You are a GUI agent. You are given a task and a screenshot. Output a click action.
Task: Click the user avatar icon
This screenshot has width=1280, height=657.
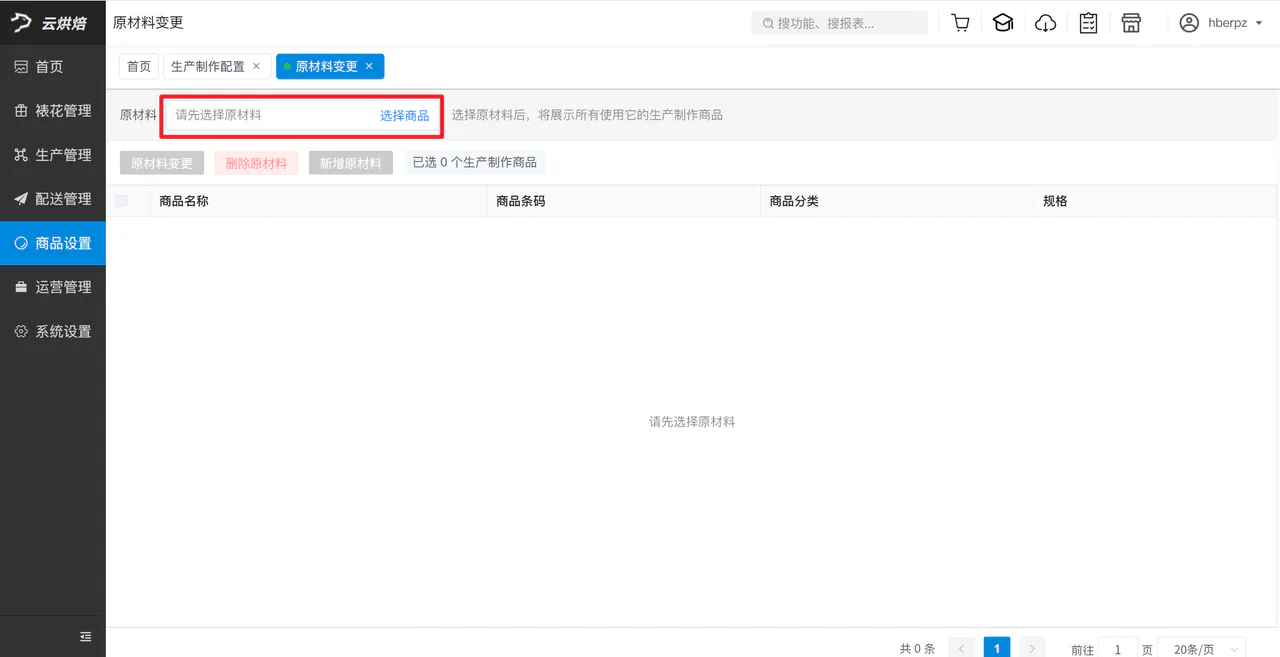click(1189, 23)
